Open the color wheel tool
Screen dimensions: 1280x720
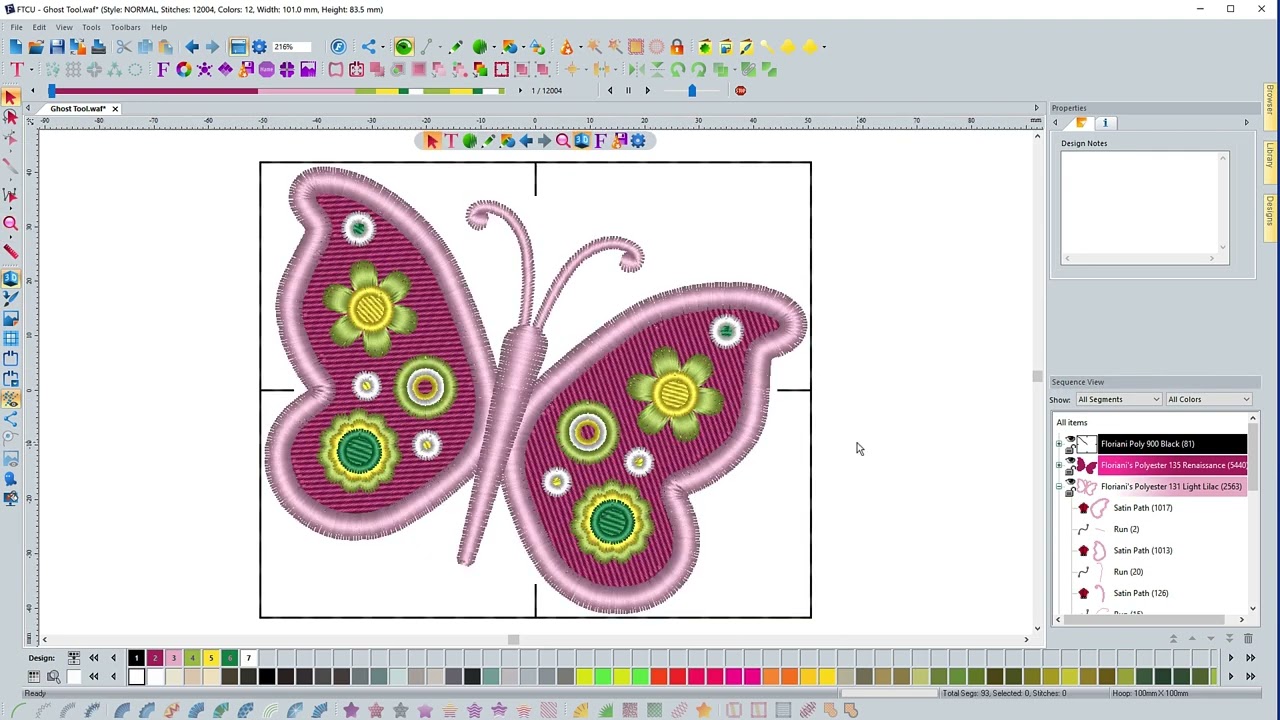coord(184,69)
